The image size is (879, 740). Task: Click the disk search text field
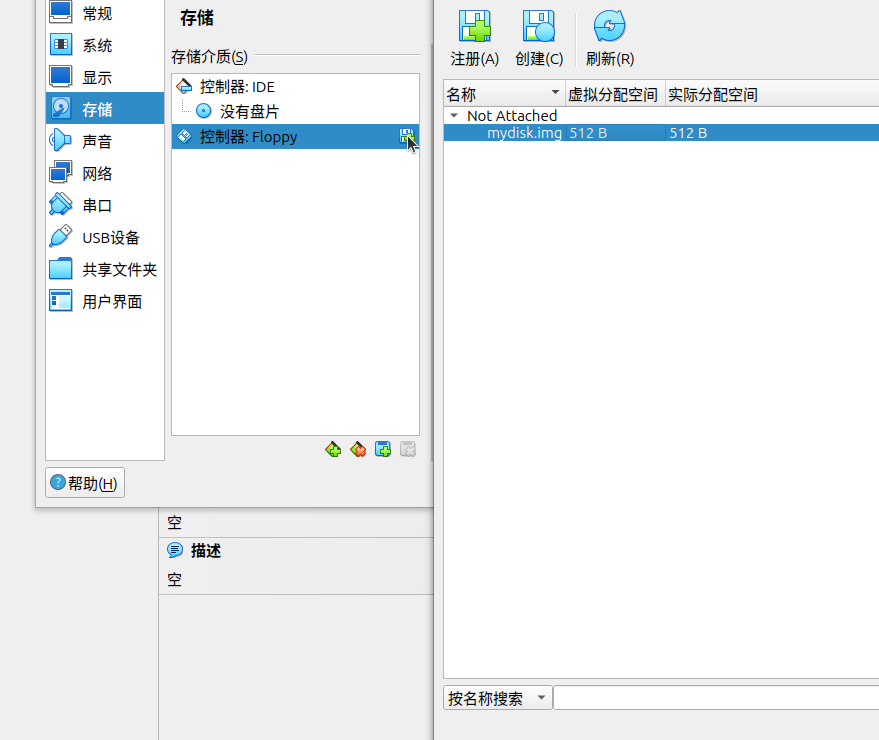(x=715, y=698)
